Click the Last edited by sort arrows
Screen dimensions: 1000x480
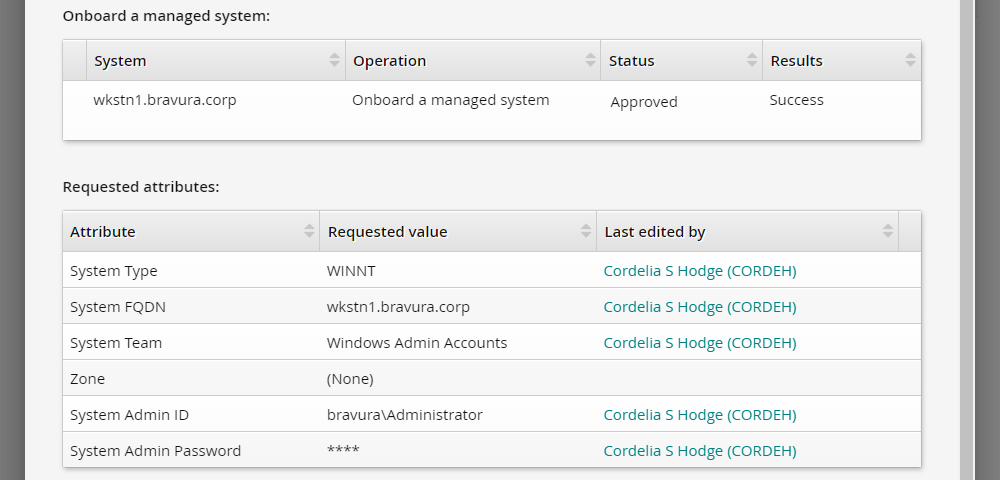887,232
